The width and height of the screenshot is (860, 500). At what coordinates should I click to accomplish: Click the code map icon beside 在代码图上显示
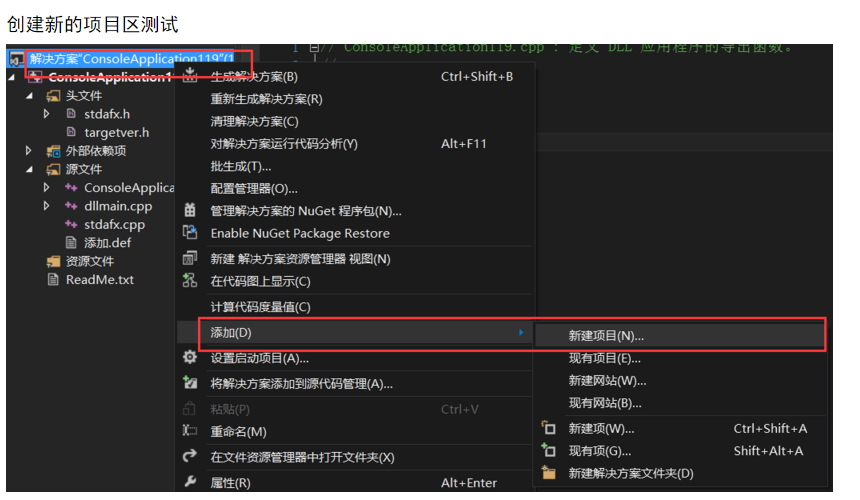tap(190, 281)
